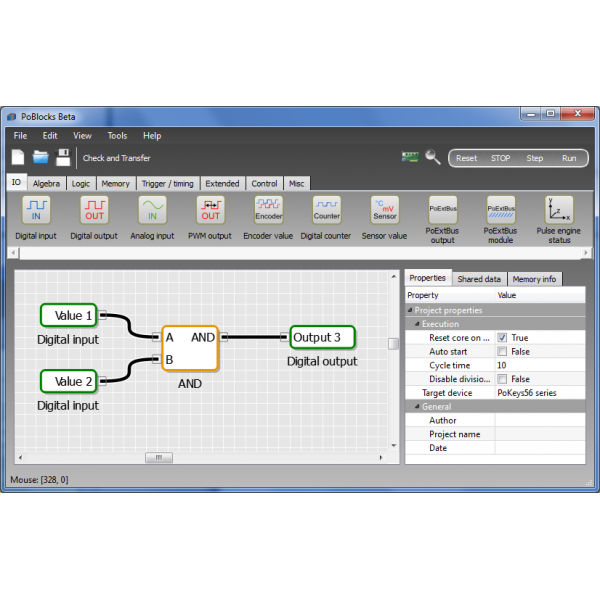Click Check and Transfer

click(x=116, y=158)
